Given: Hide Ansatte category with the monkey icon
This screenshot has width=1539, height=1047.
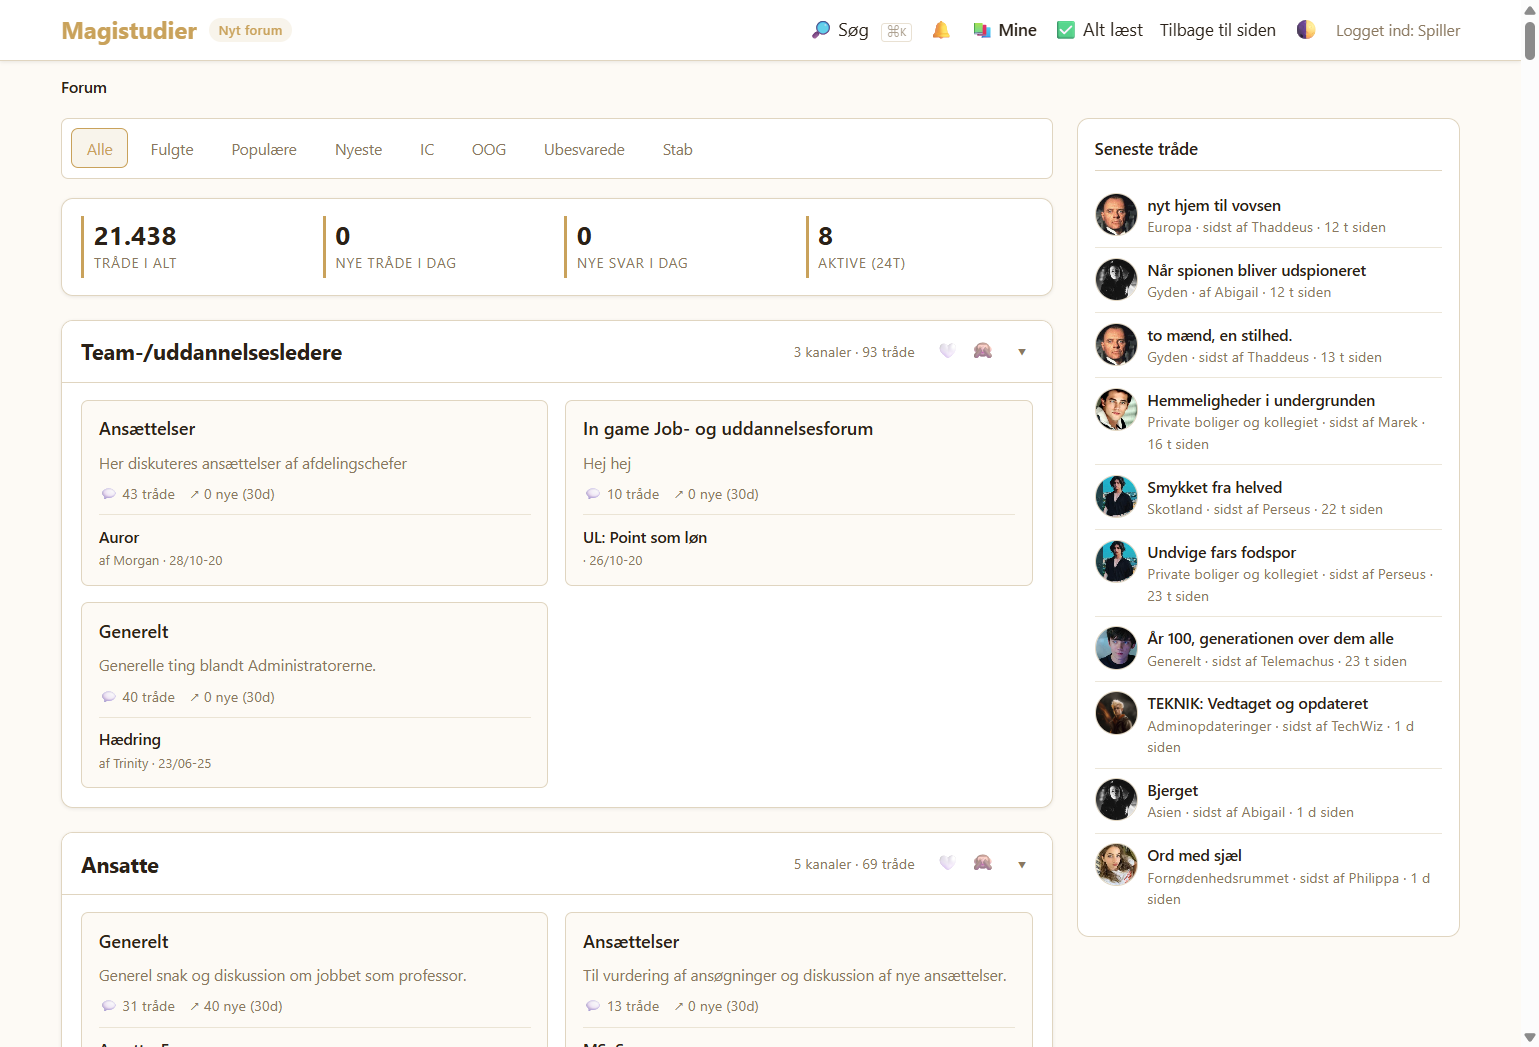Looking at the screenshot, I should click(x=983, y=863).
